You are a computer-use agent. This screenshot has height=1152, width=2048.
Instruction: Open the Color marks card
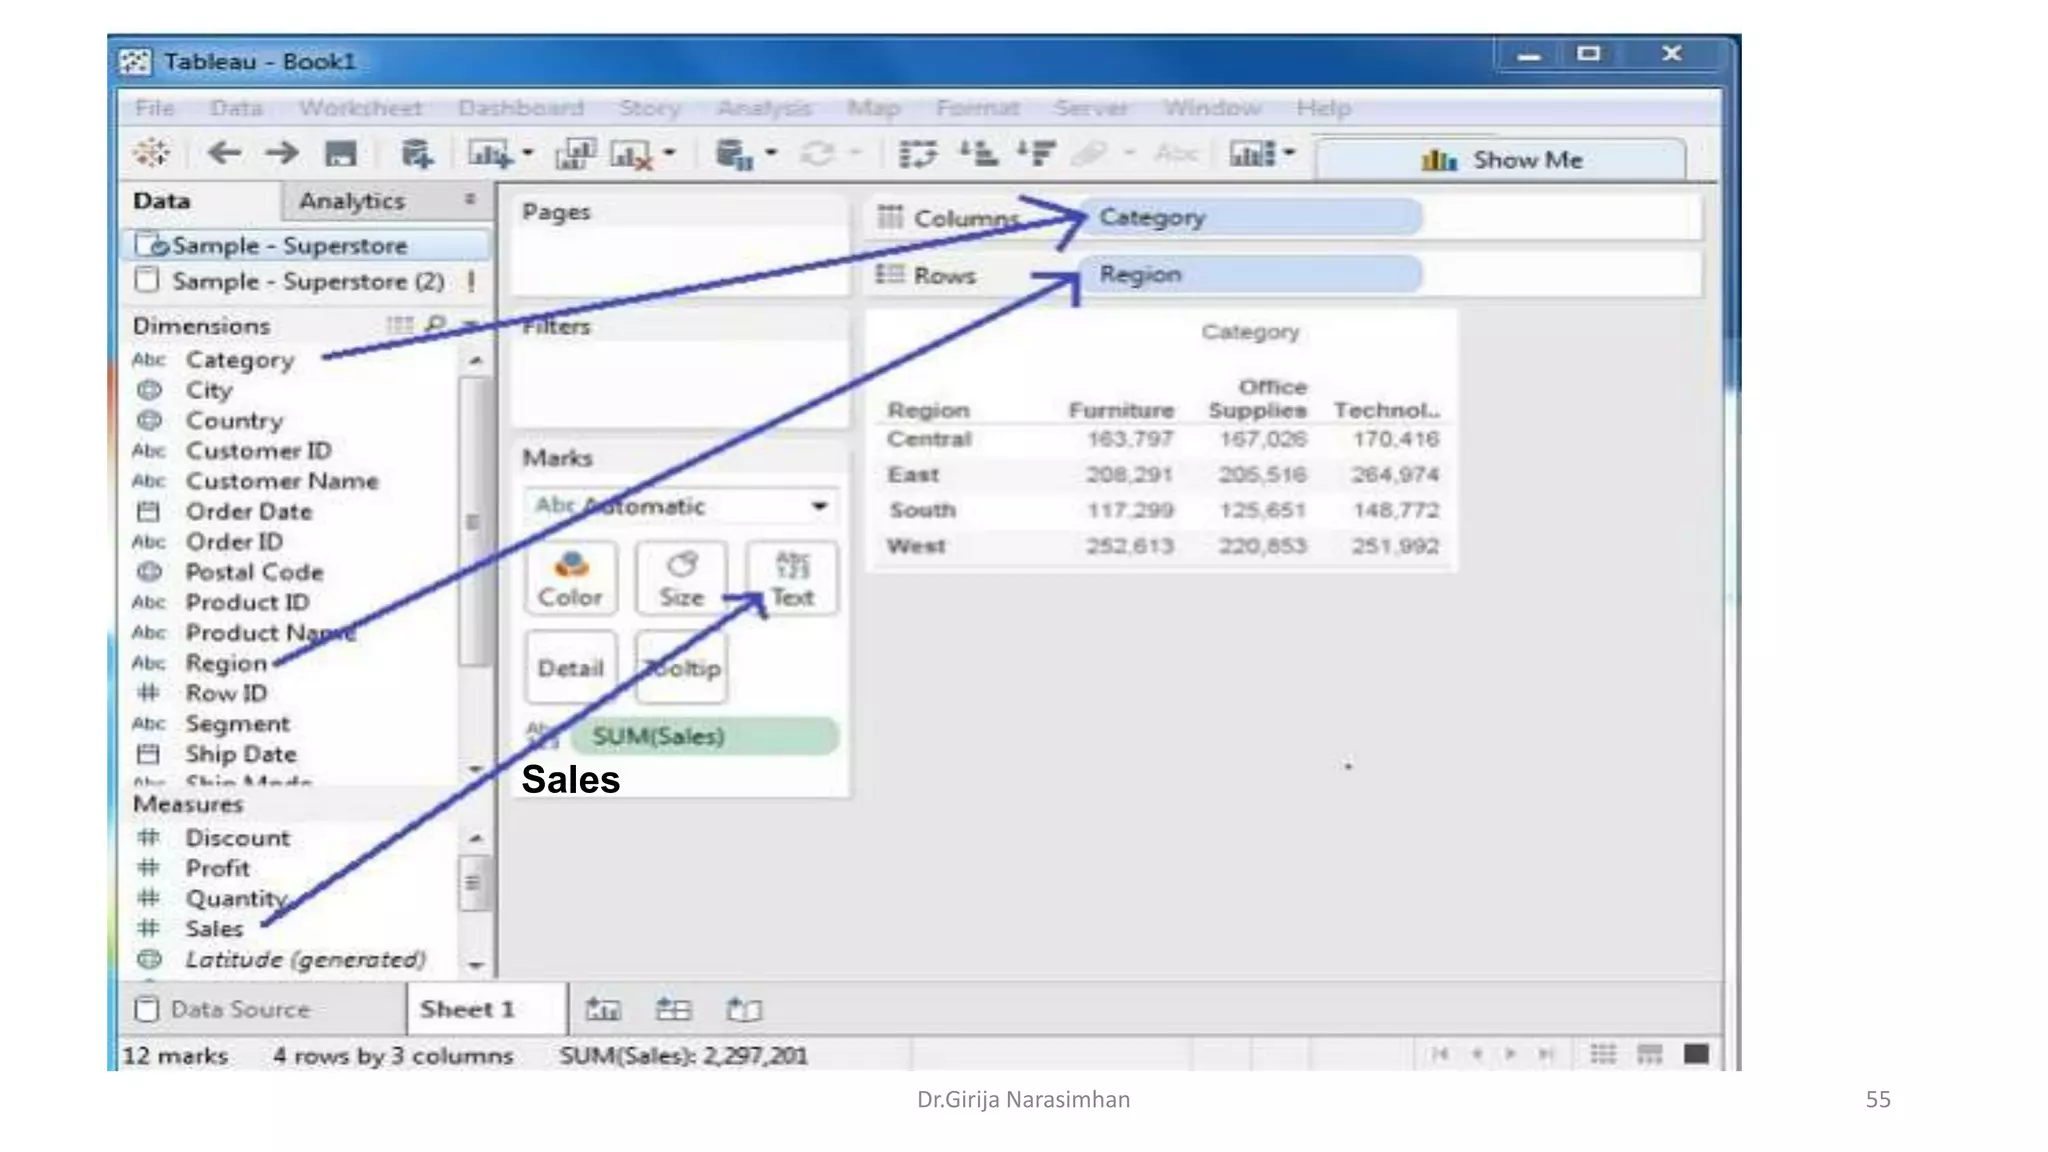[x=570, y=579]
